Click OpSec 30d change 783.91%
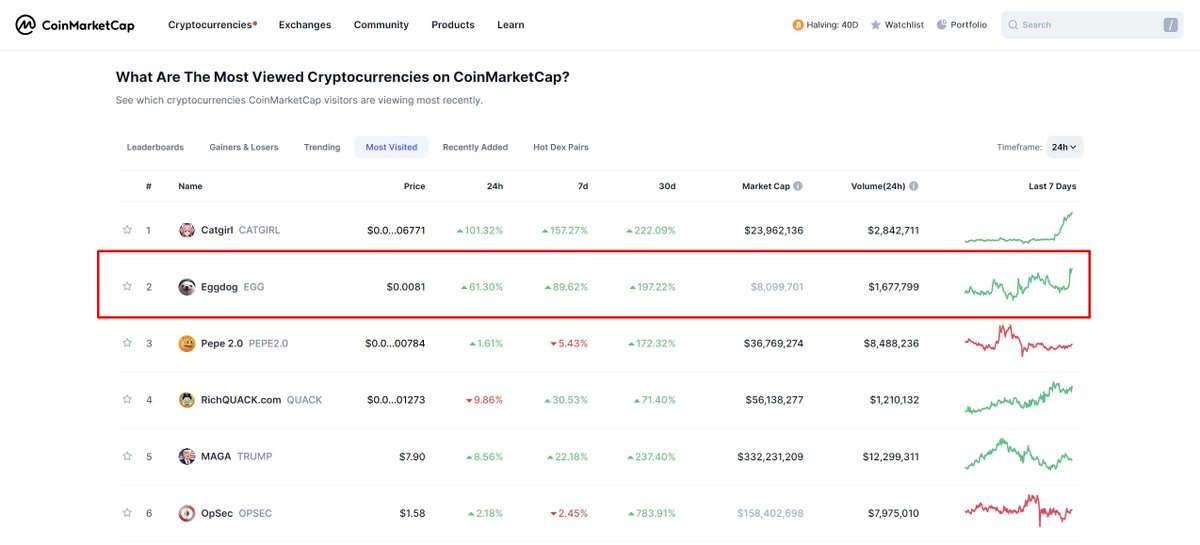This screenshot has height=545, width=1200. click(x=651, y=513)
